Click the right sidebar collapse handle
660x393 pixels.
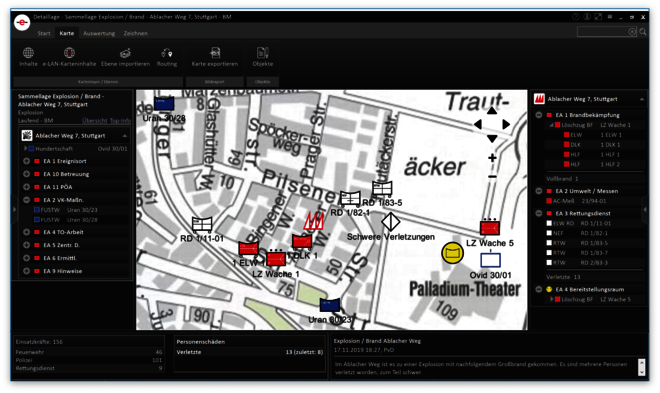pyautogui.click(x=644, y=209)
